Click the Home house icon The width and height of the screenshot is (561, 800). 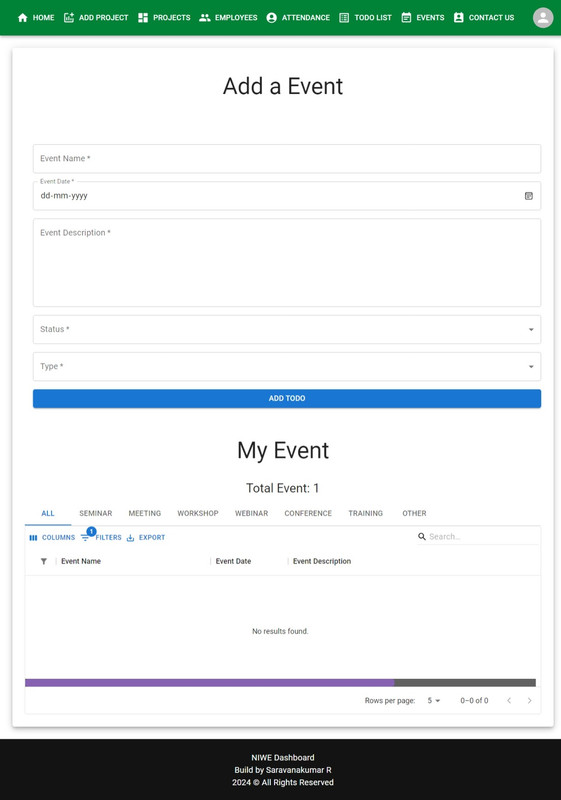(22, 18)
